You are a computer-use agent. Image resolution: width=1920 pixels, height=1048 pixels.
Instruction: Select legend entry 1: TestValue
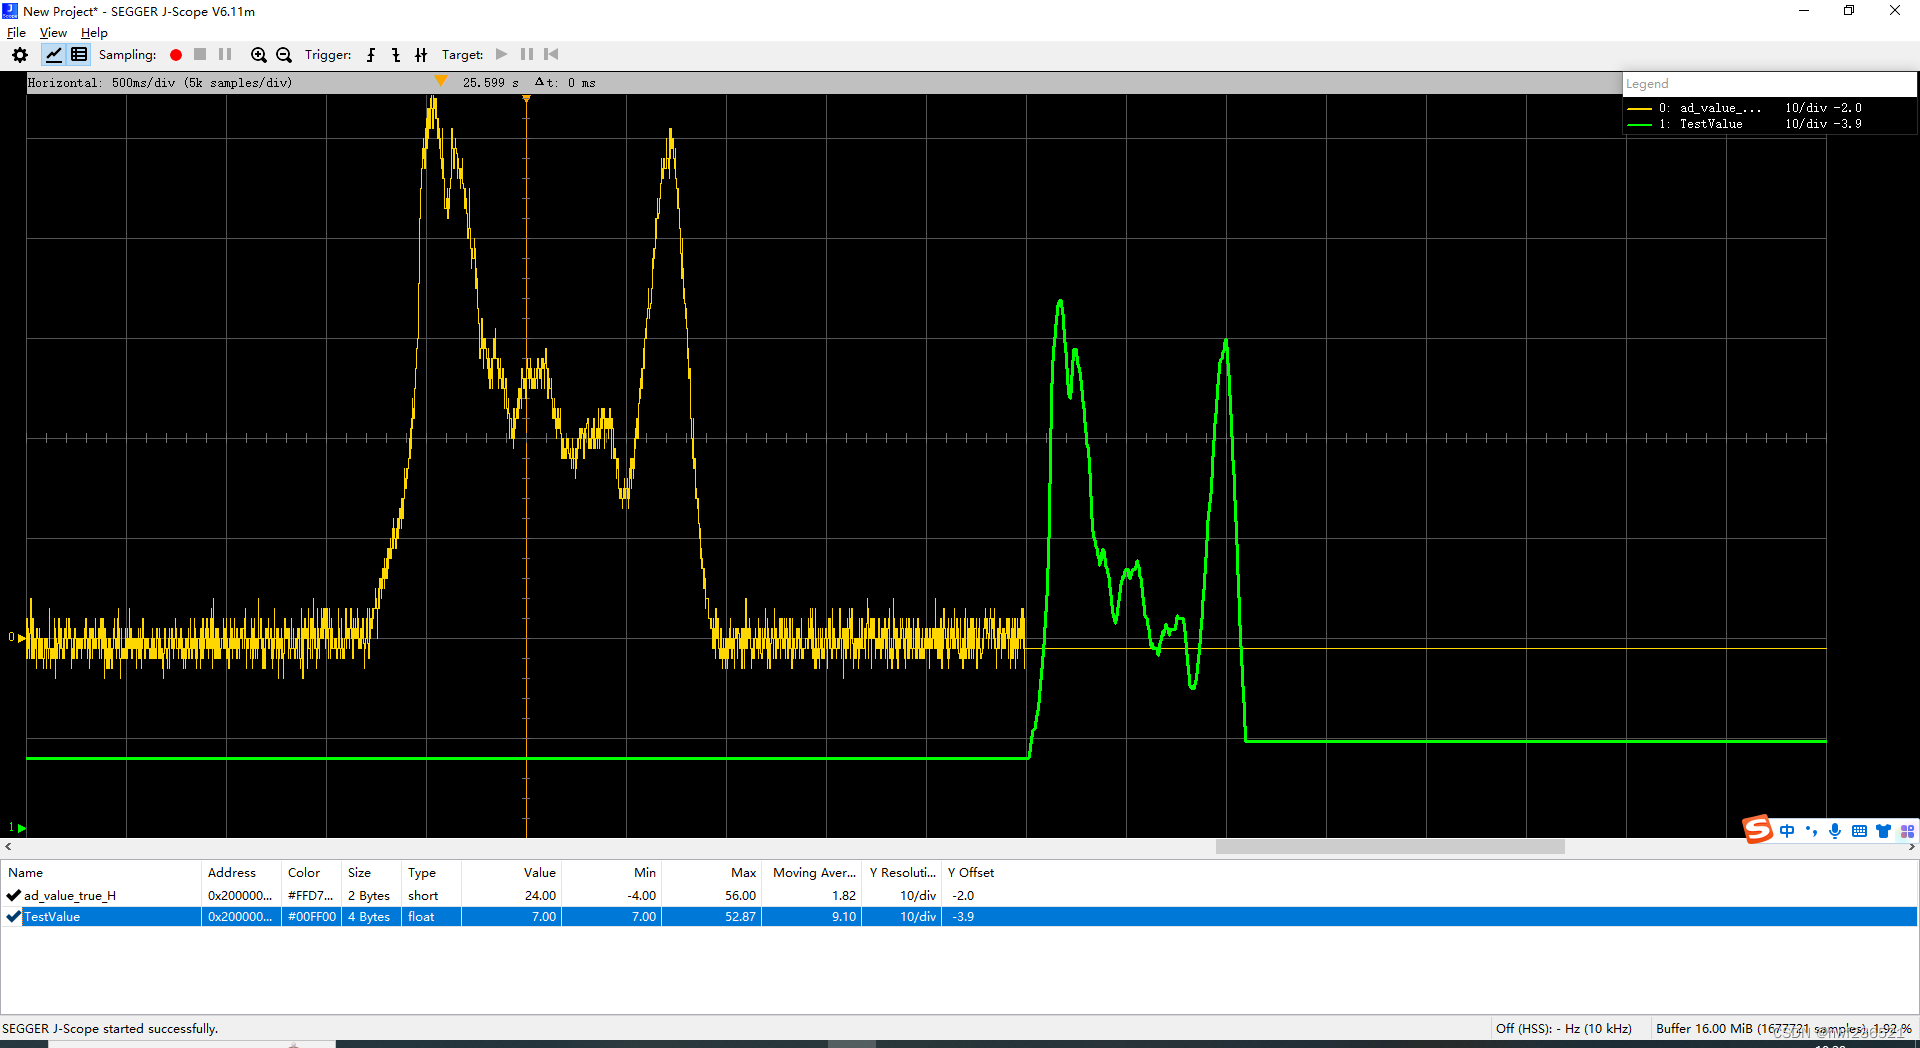coord(1744,124)
